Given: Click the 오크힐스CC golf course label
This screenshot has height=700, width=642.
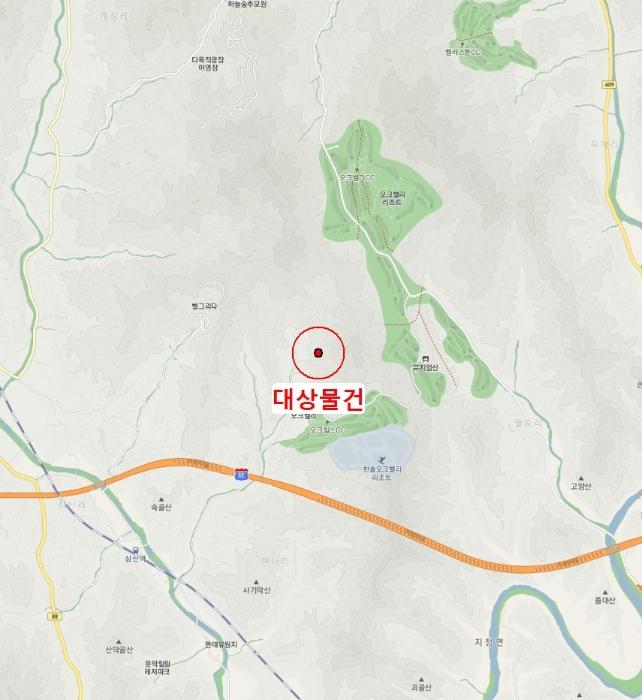Looking at the screenshot, I should tap(328, 430).
